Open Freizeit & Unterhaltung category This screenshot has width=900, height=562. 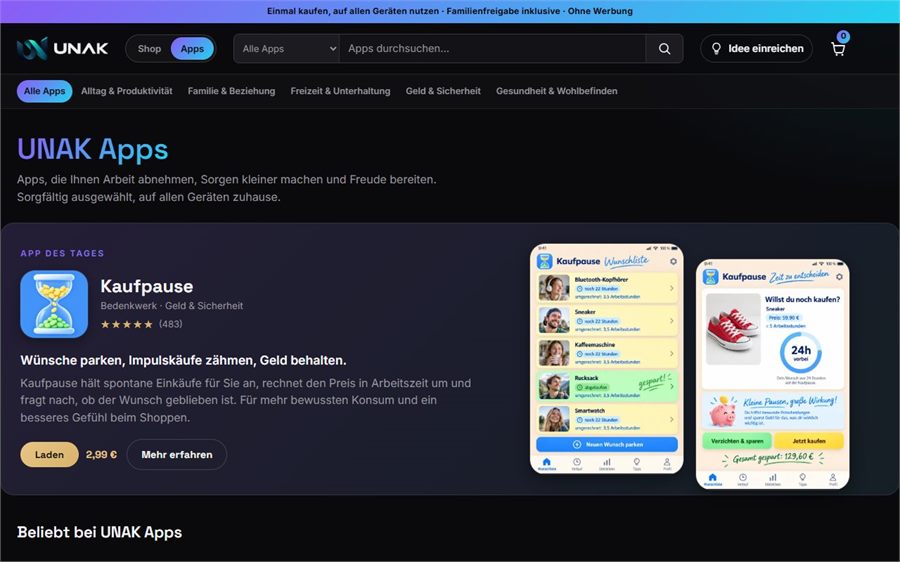pyautogui.click(x=340, y=91)
